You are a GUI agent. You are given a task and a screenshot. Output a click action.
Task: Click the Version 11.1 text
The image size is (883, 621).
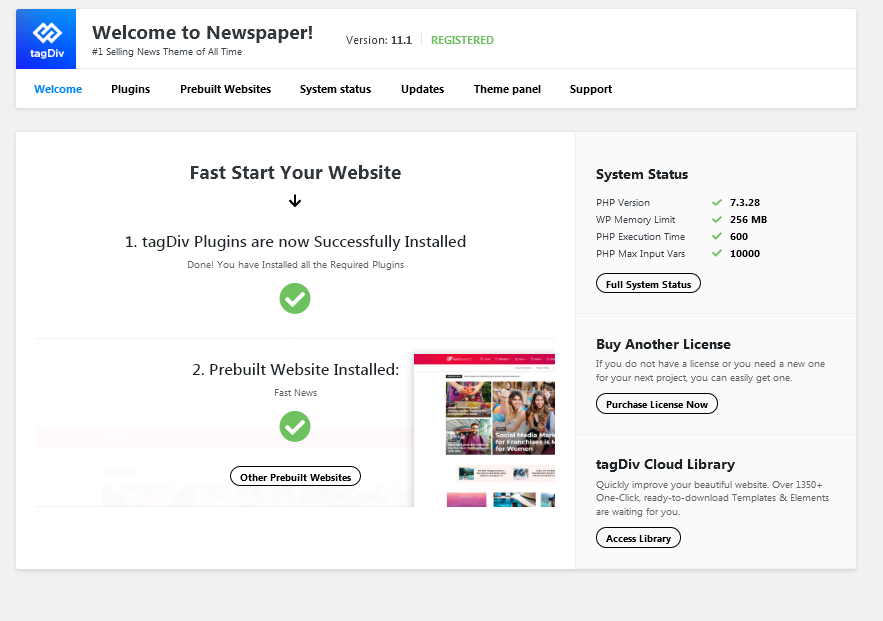point(379,40)
